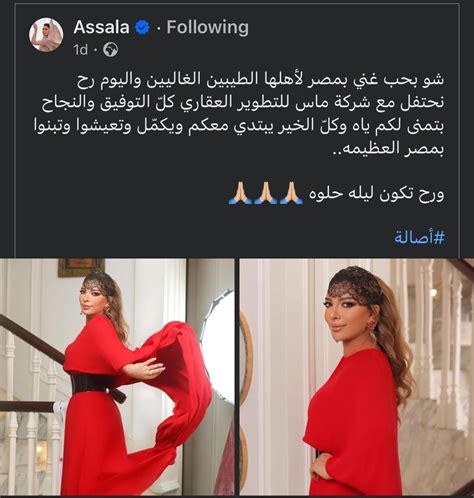
Task: Click the rightmost praying hands emoji
Action: pyautogui.click(x=291, y=193)
